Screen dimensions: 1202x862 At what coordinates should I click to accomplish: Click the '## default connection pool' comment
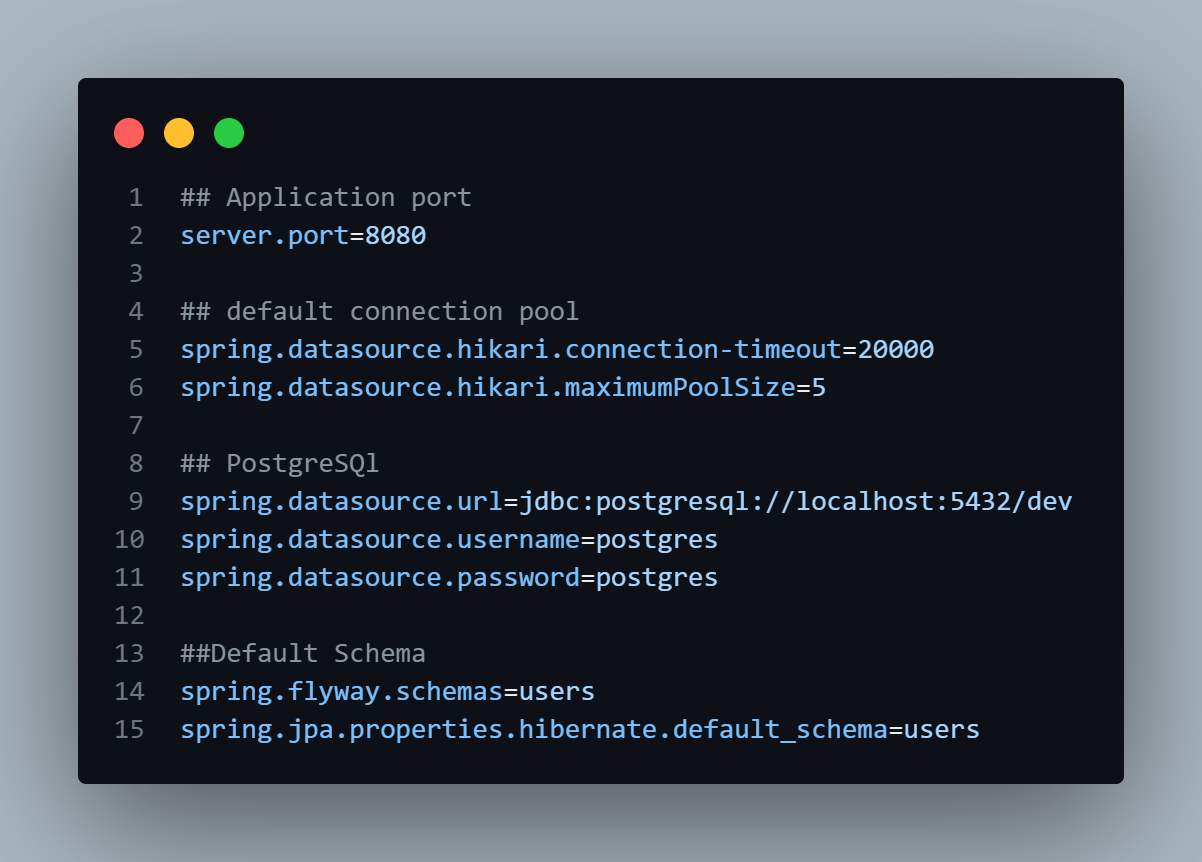click(380, 311)
